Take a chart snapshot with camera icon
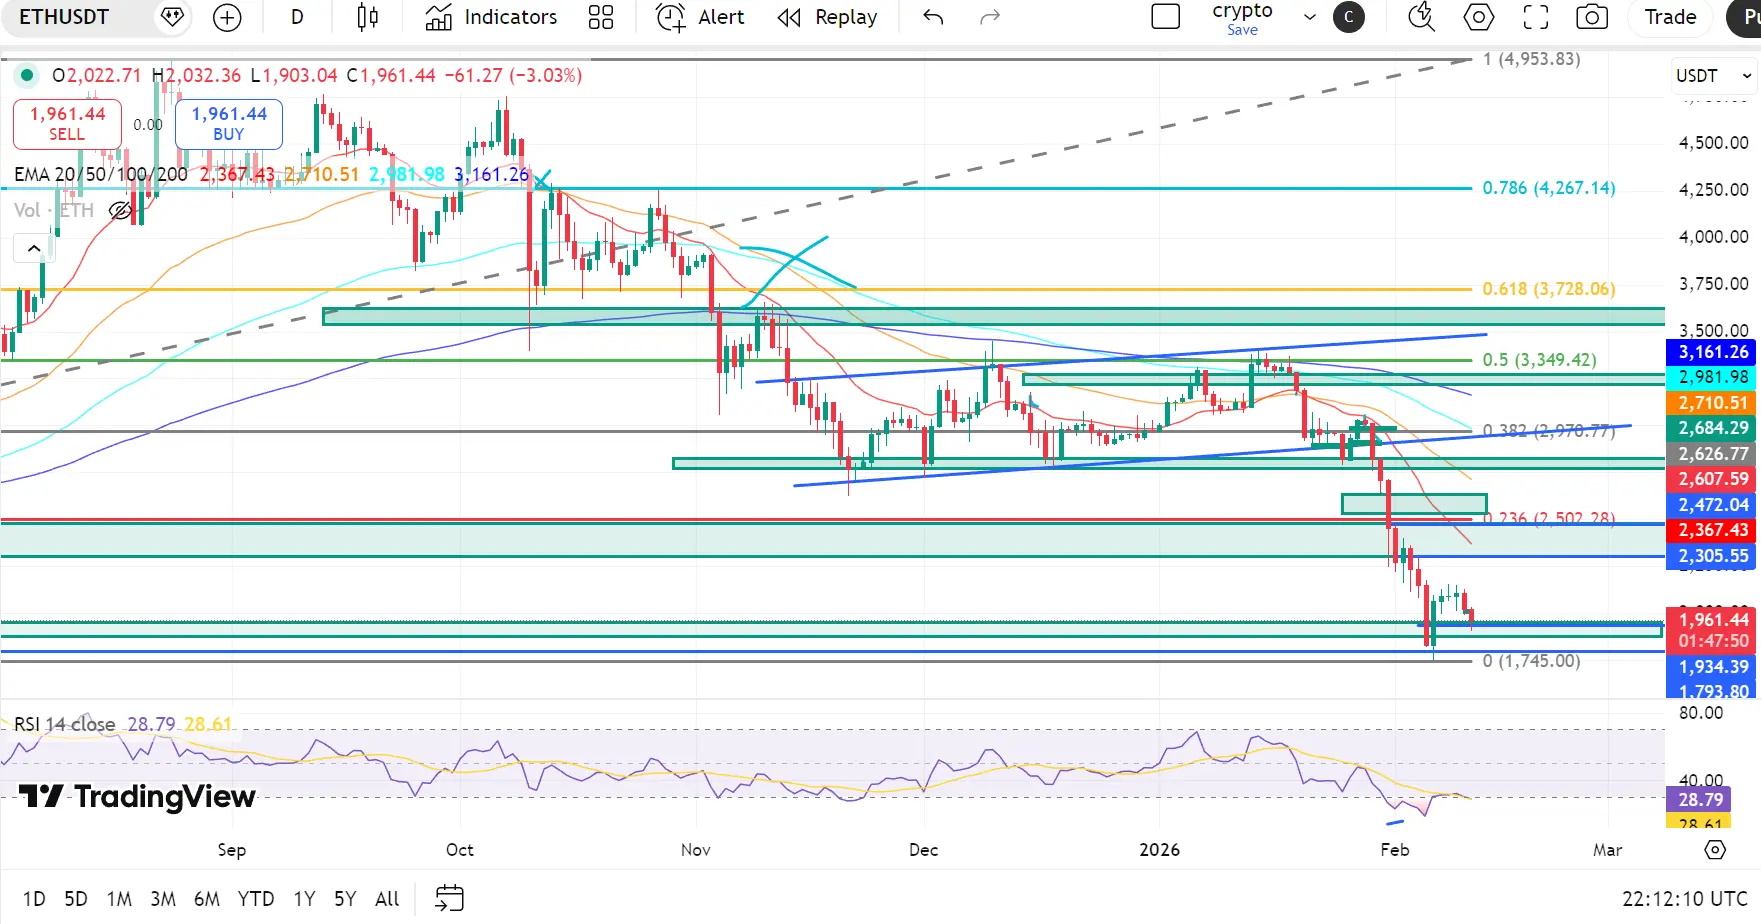The height and width of the screenshot is (924, 1761). (x=1592, y=17)
